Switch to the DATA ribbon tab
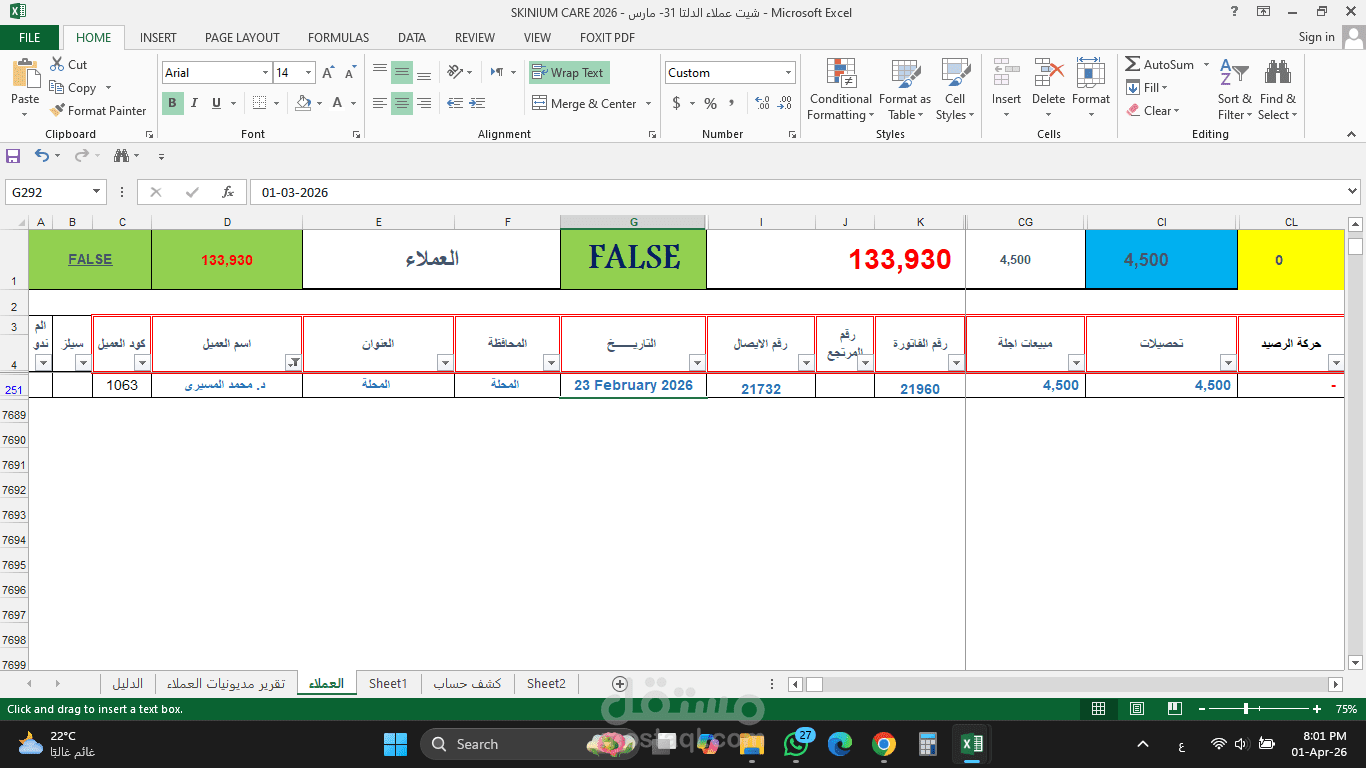The width and height of the screenshot is (1366, 768). coord(412,38)
